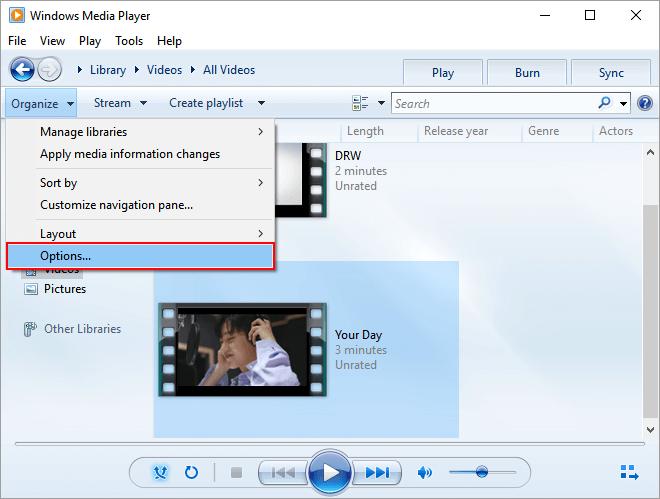Go to previous track button
The image size is (660, 499).
pyautogui.click(x=283, y=472)
